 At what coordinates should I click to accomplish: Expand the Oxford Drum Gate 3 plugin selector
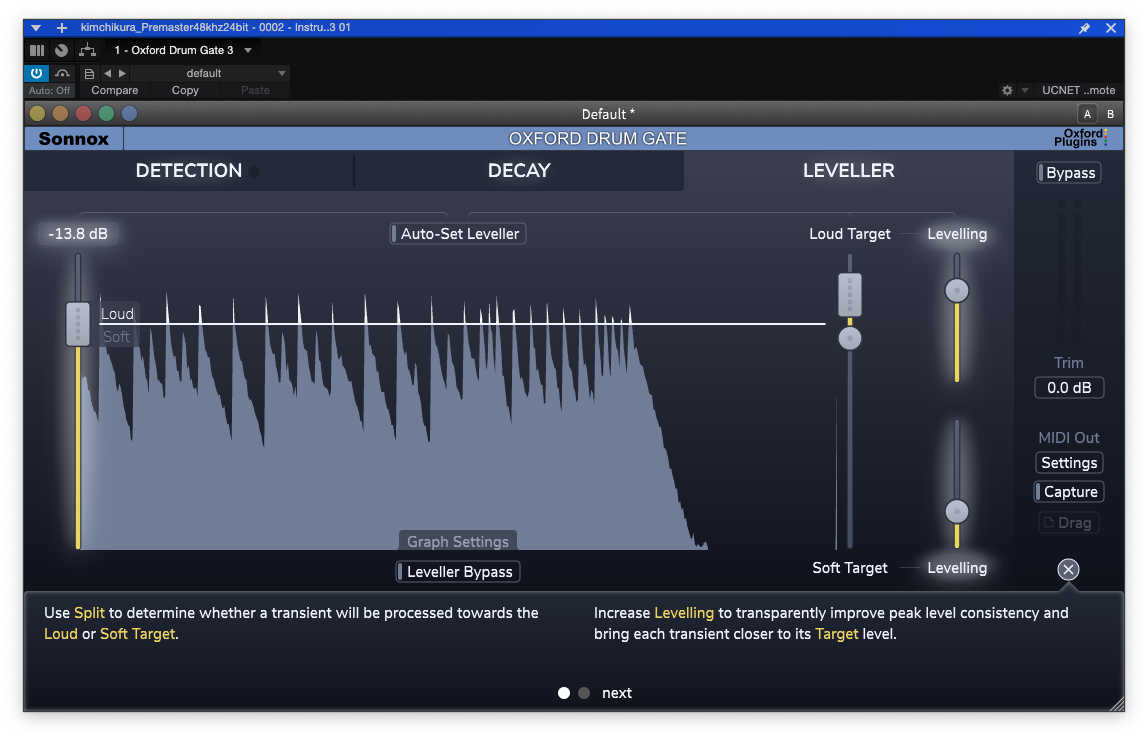point(248,51)
